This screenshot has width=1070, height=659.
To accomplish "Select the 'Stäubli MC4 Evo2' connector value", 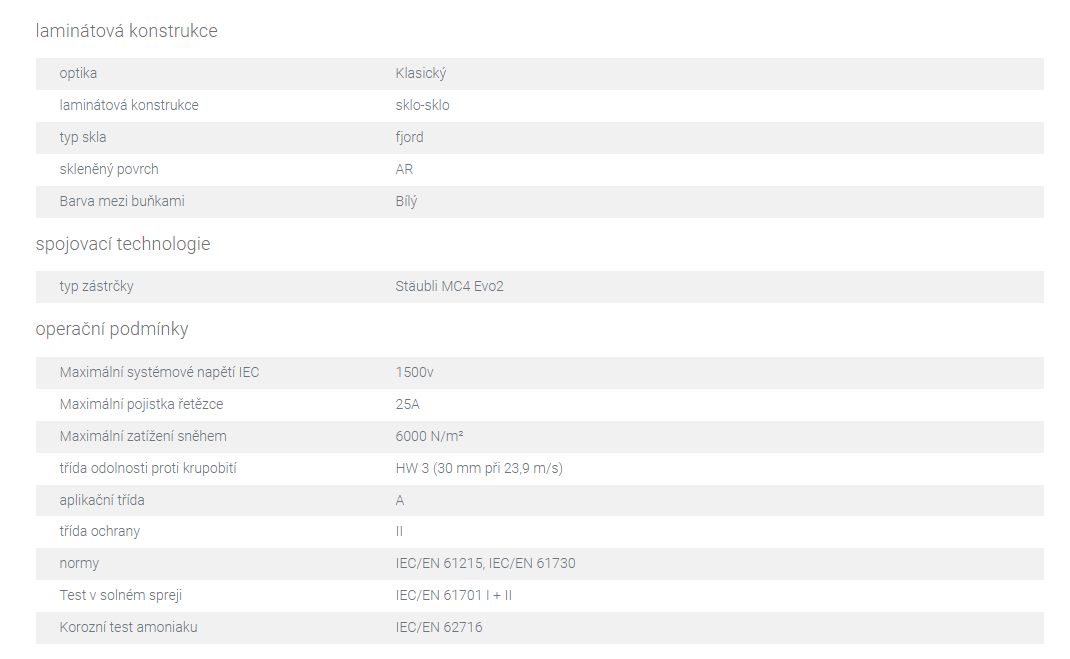I will (x=449, y=287).
